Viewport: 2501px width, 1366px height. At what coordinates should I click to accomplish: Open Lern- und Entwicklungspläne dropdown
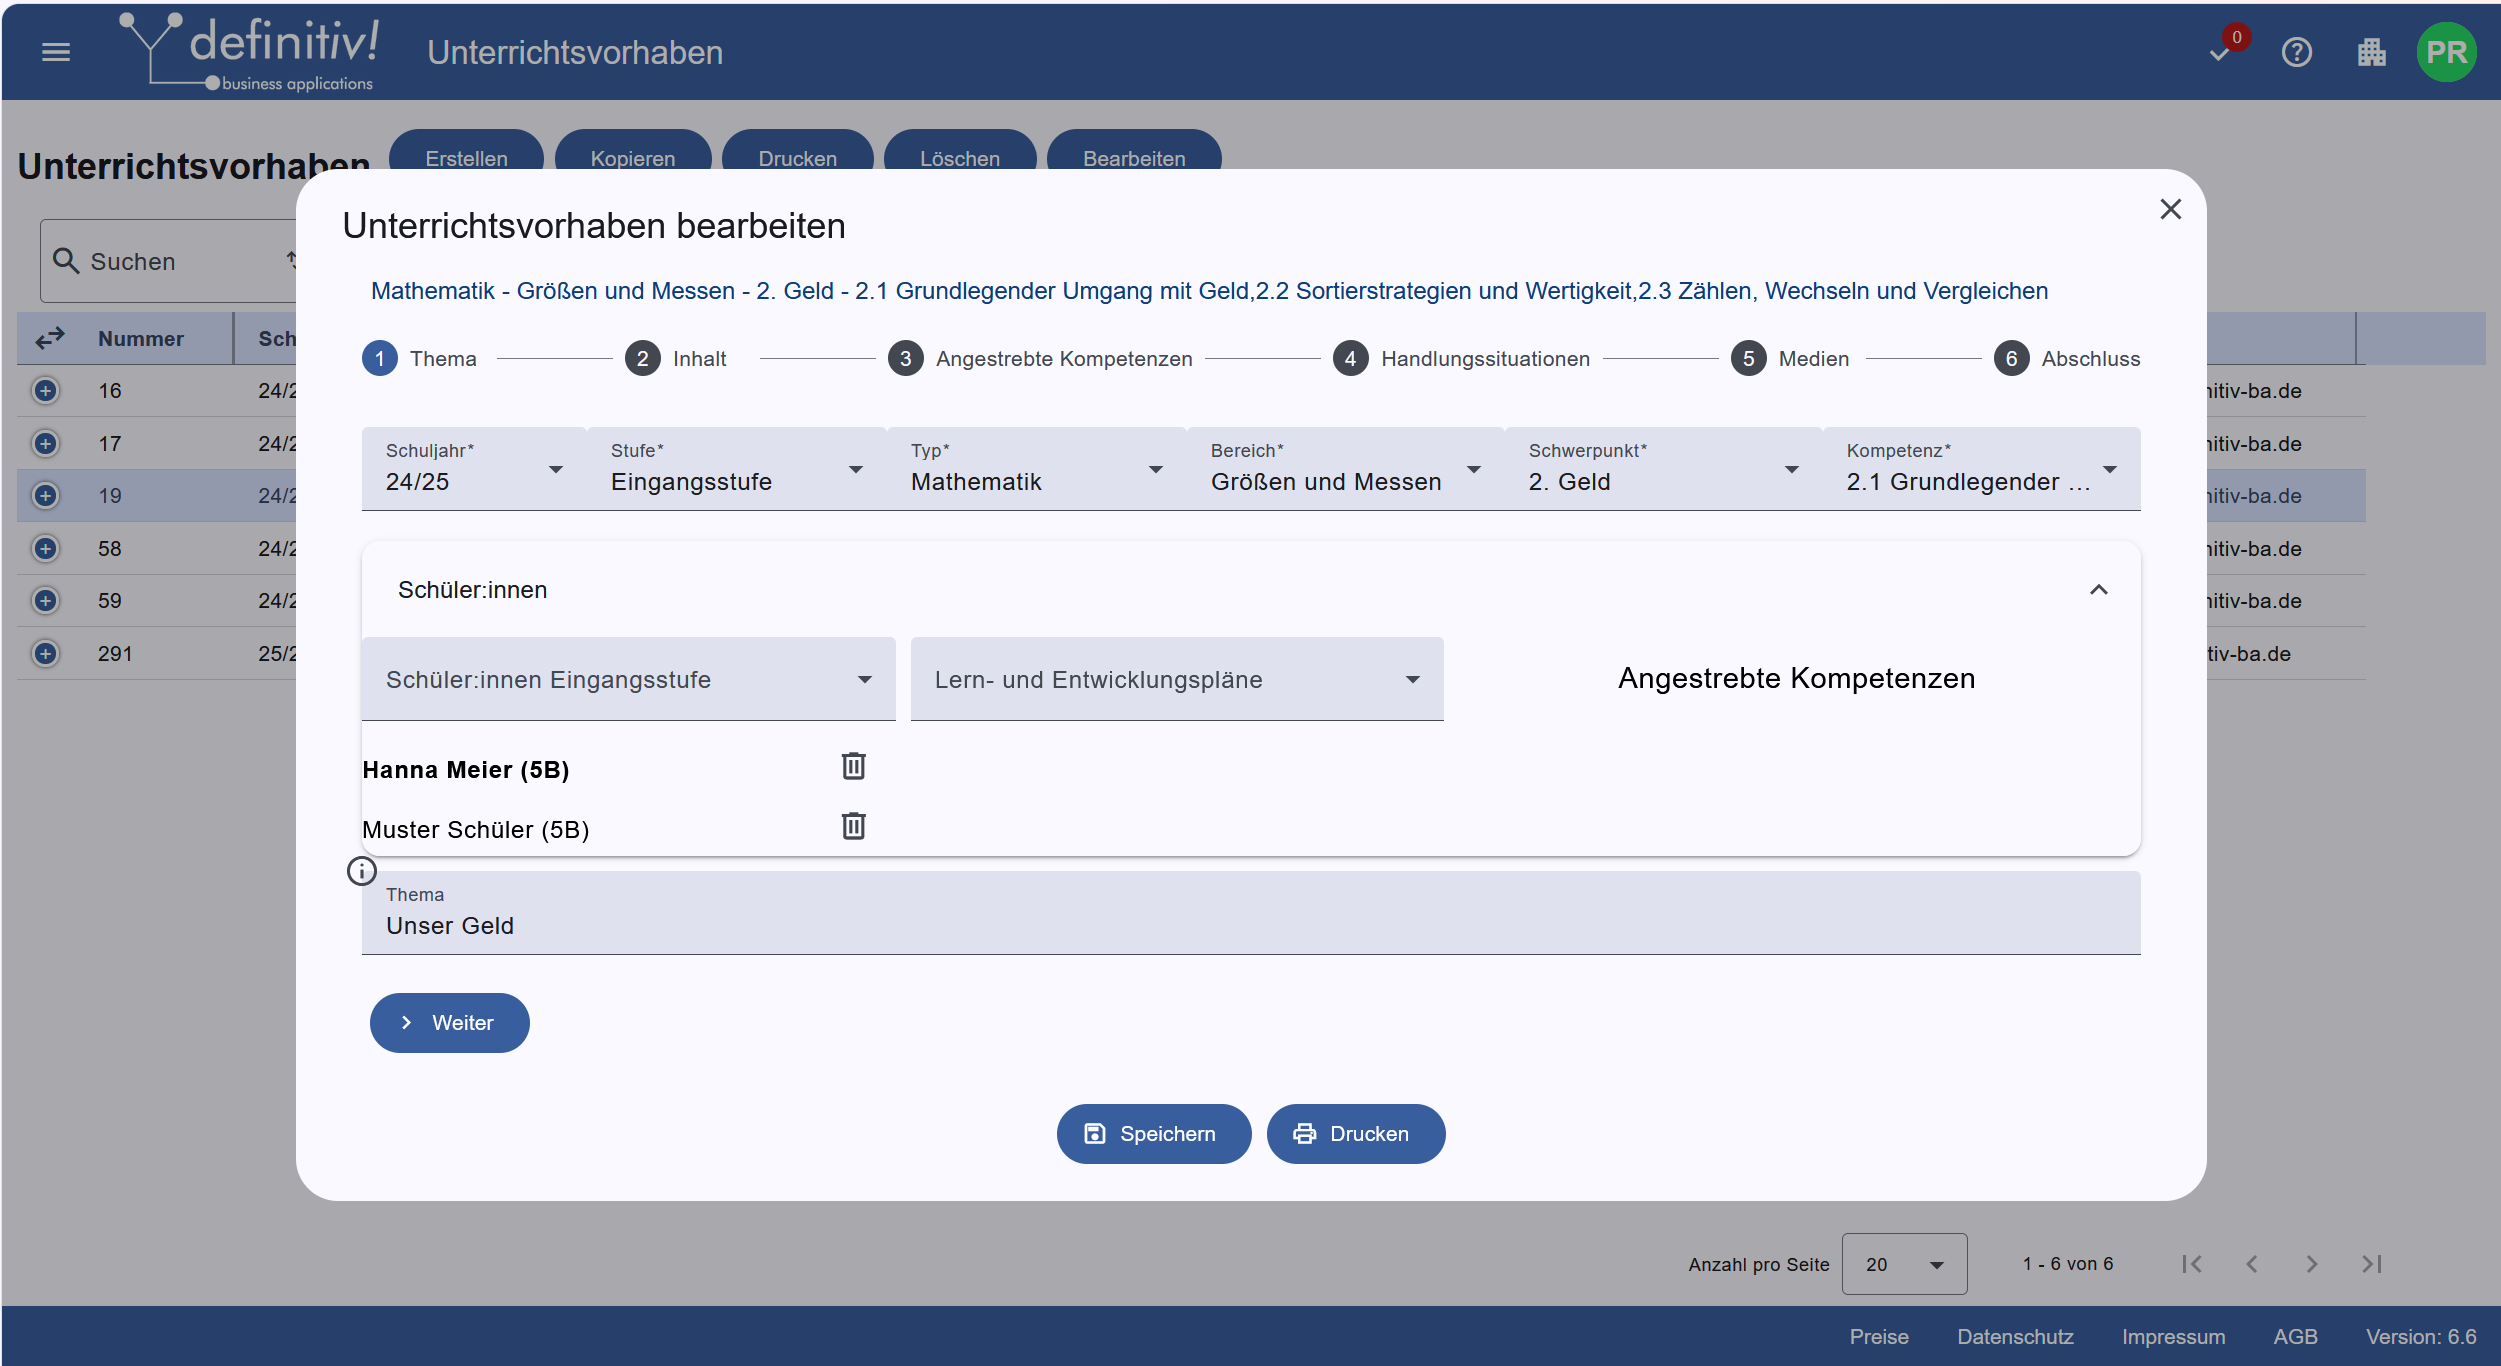pyautogui.click(x=1177, y=679)
